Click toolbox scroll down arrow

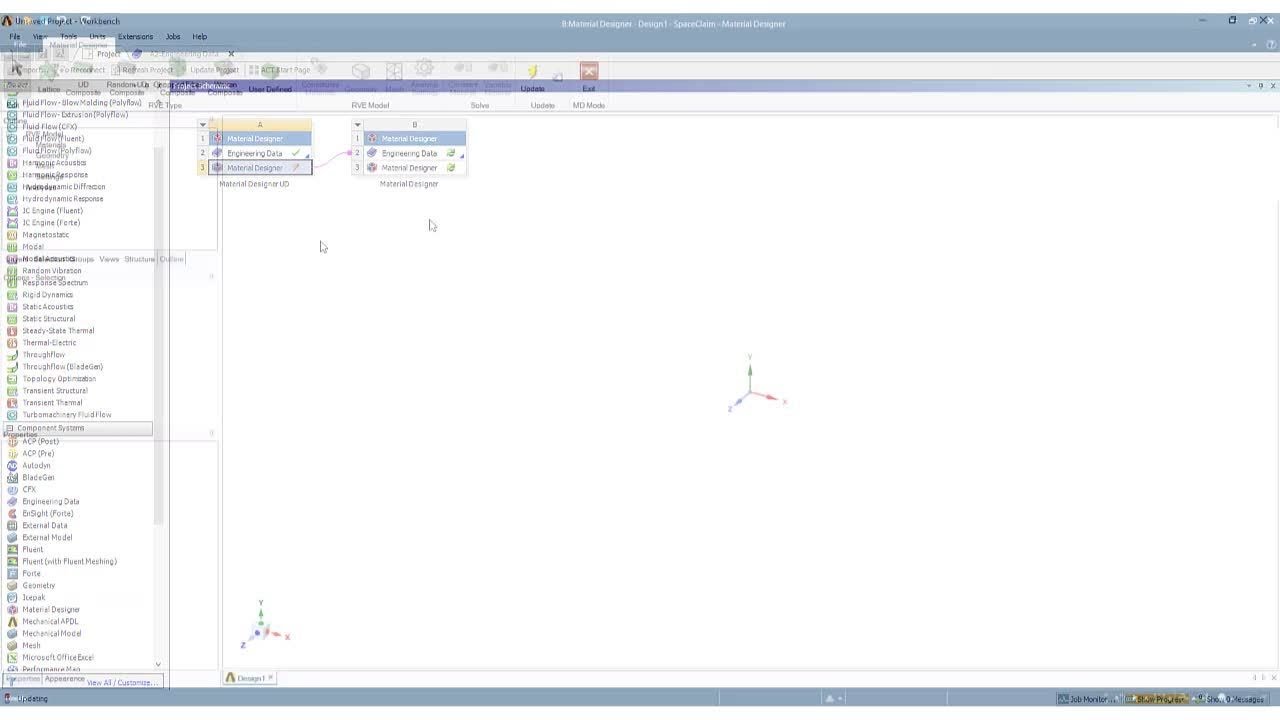pyautogui.click(x=157, y=664)
